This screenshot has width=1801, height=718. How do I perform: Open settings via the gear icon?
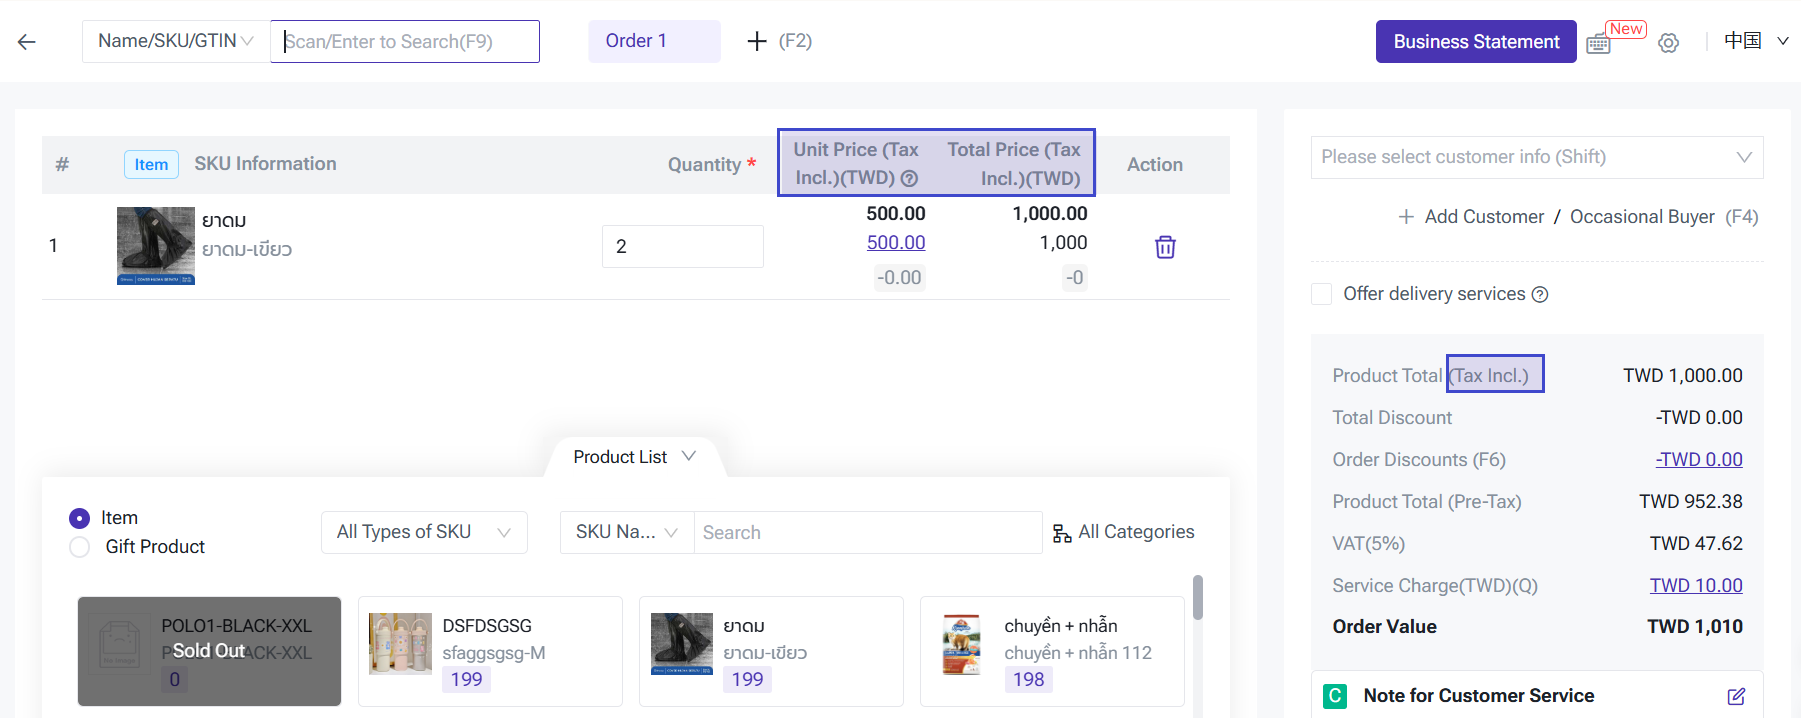click(x=1668, y=43)
